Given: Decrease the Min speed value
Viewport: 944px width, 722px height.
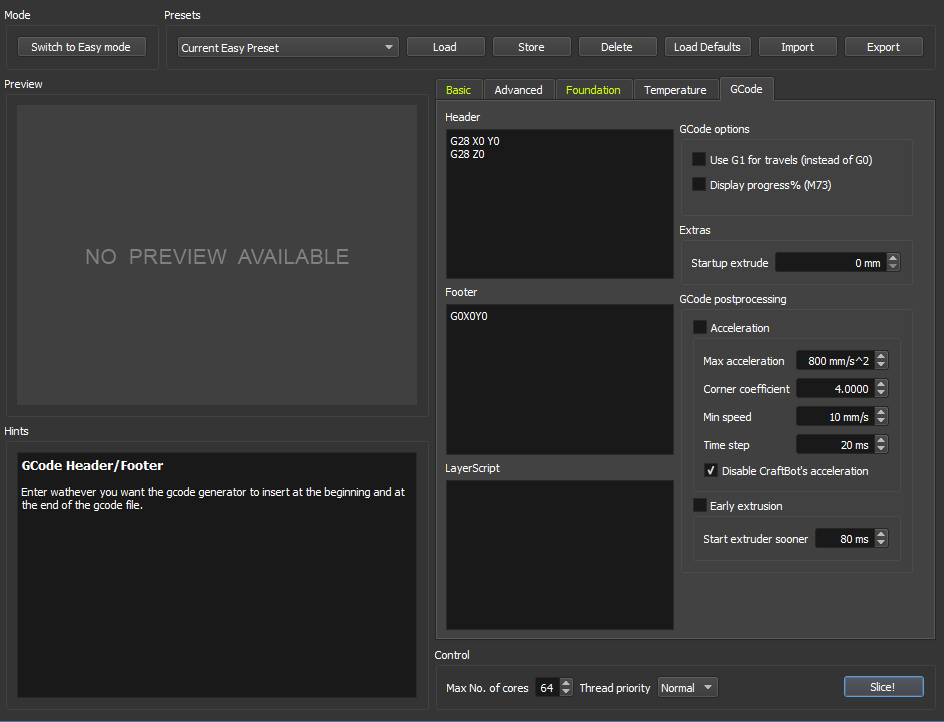Looking at the screenshot, I should click(881, 421).
